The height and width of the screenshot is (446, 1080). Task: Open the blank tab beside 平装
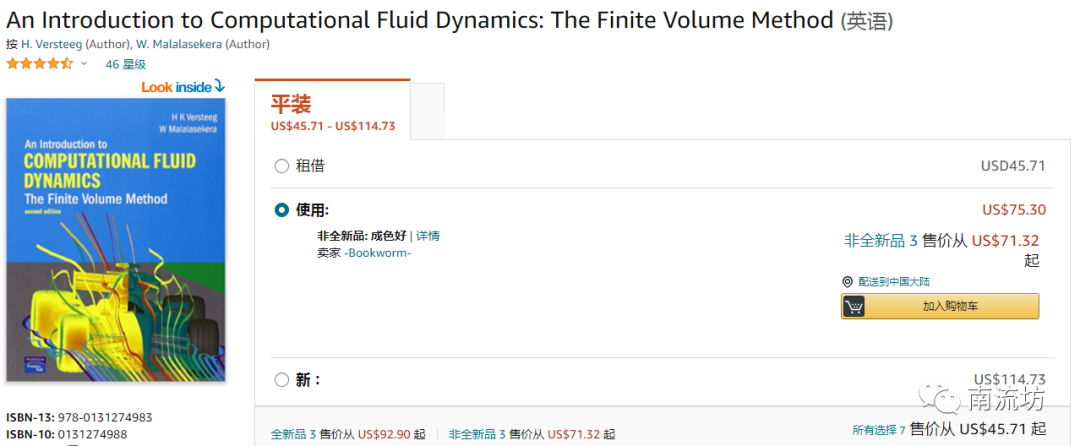point(427,108)
